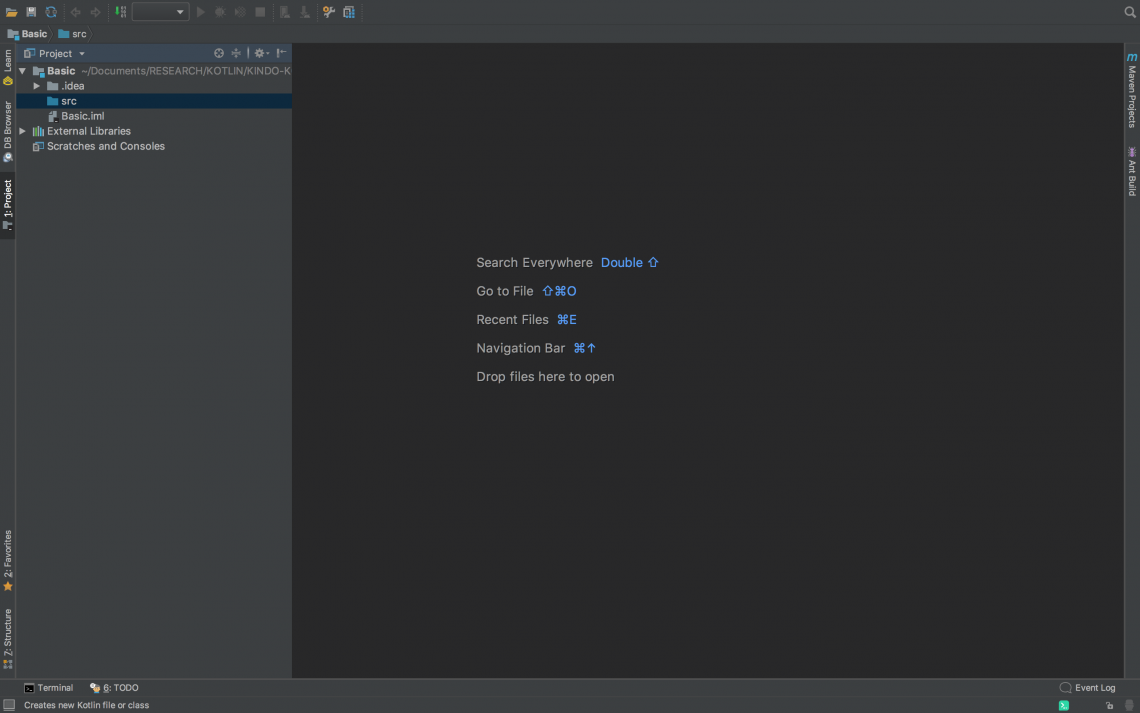Open the Event Log
Screen dimensions: 1140x713
[1094, 687]
